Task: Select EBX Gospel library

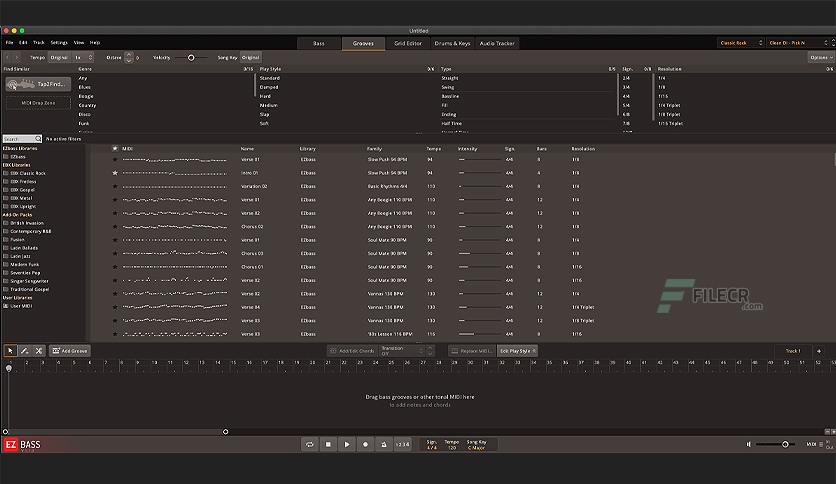Action: (x=20, y=190)
